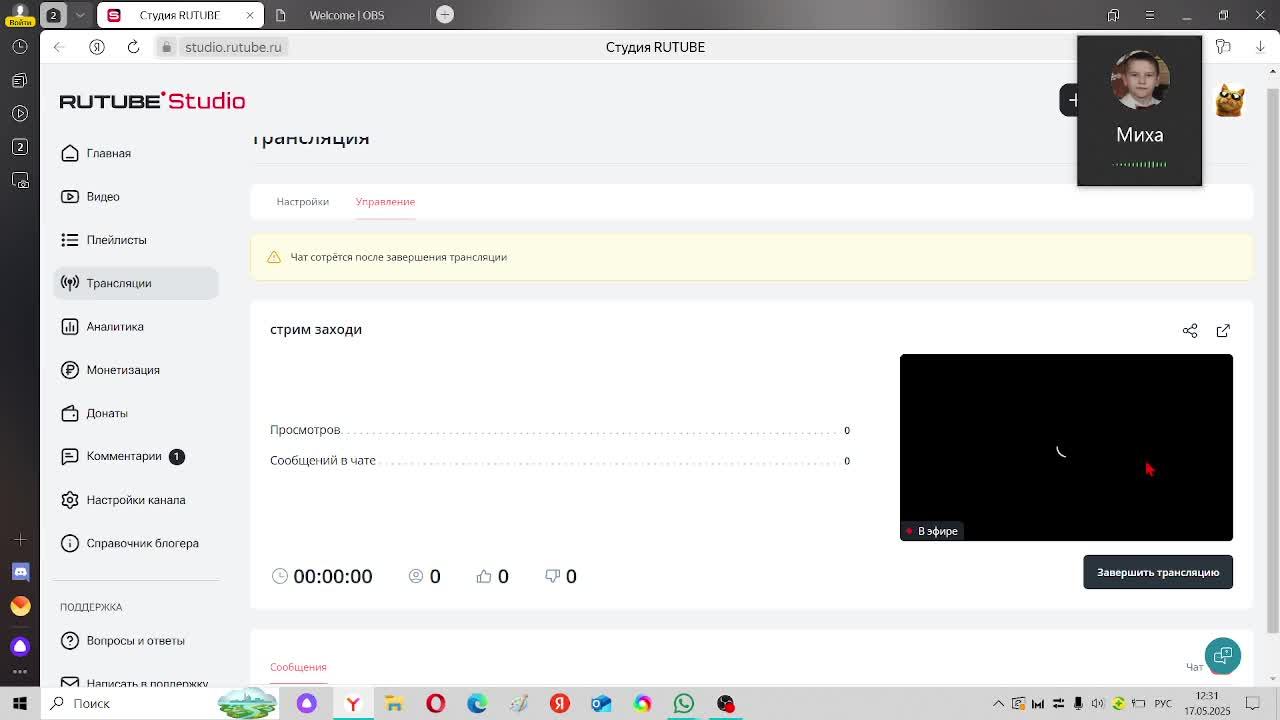Click the Yandex home button in toolbar
The image size is (1280, 720).
tap(97, 47)
